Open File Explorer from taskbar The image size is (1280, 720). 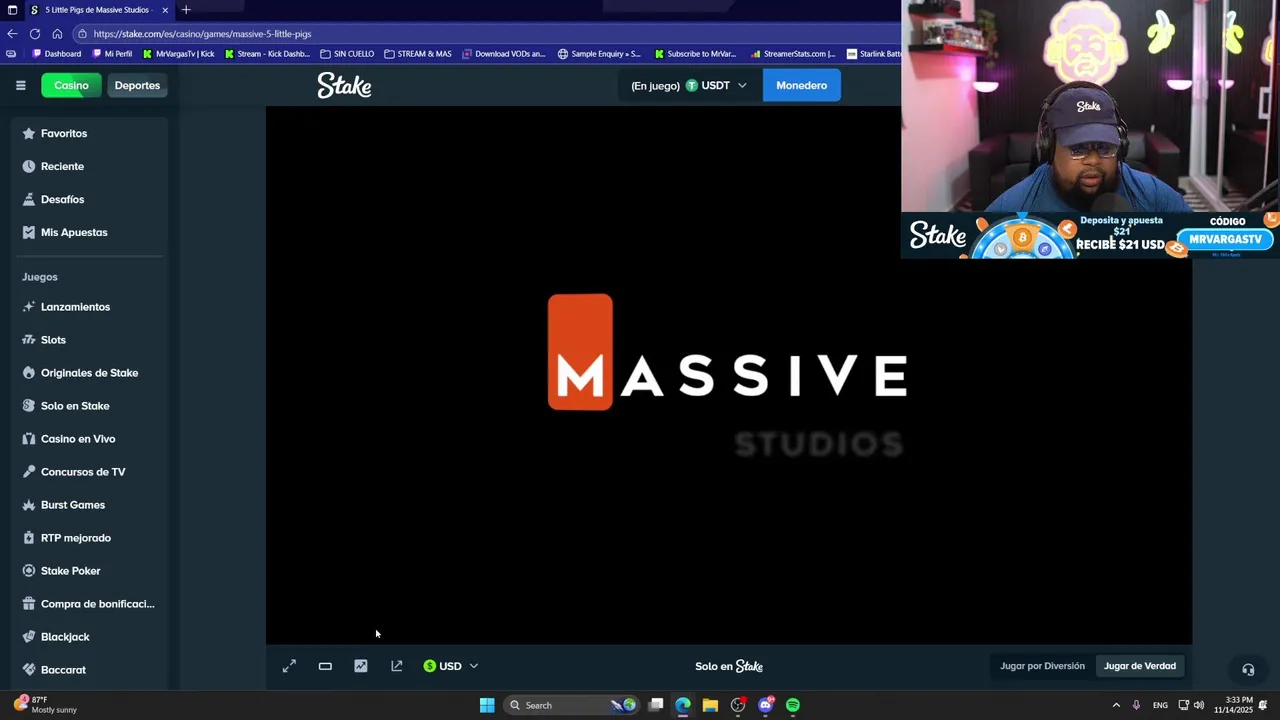click(710, 705)
